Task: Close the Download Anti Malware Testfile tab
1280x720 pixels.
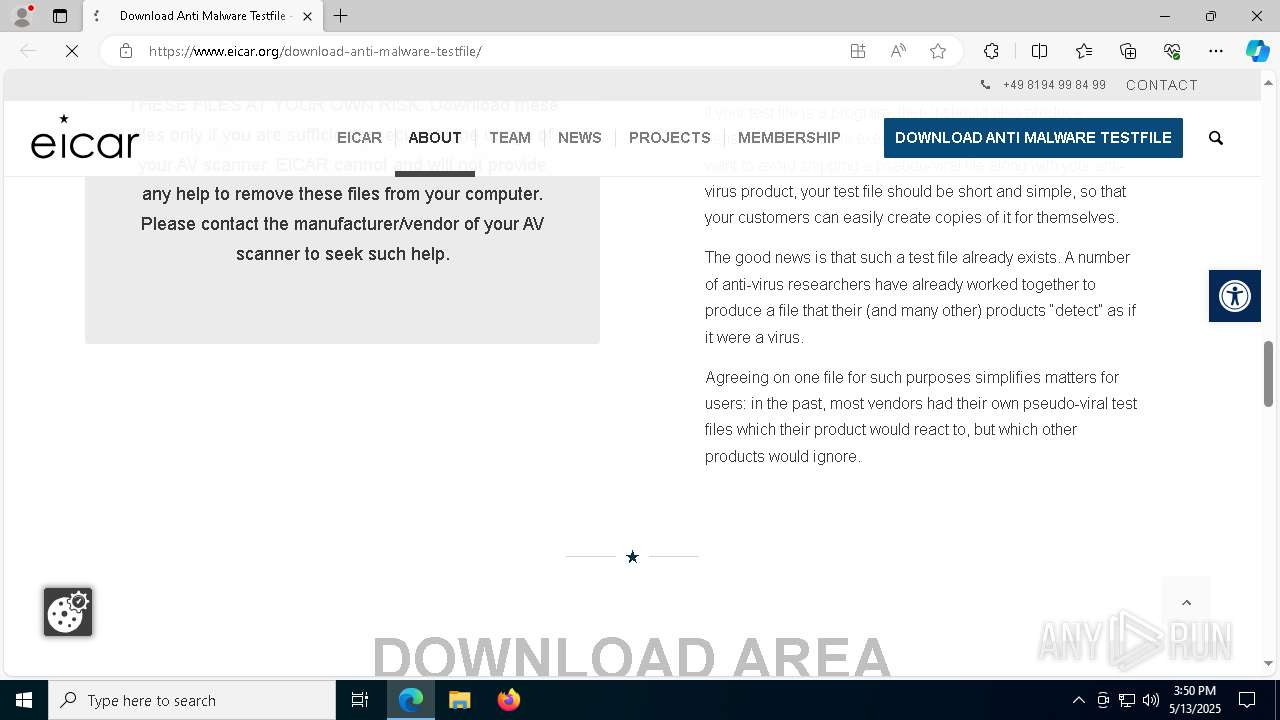Action: click(x=307, y=16)
